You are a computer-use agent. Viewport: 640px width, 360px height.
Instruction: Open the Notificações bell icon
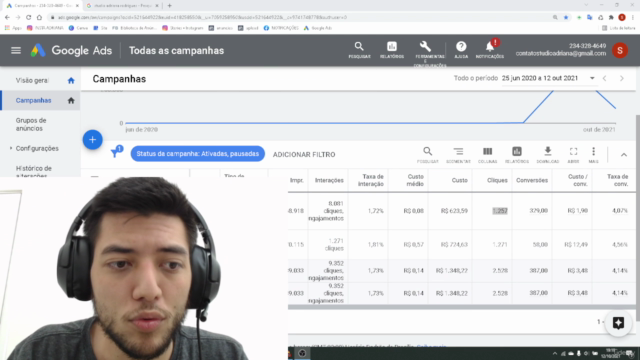[490, 50]
